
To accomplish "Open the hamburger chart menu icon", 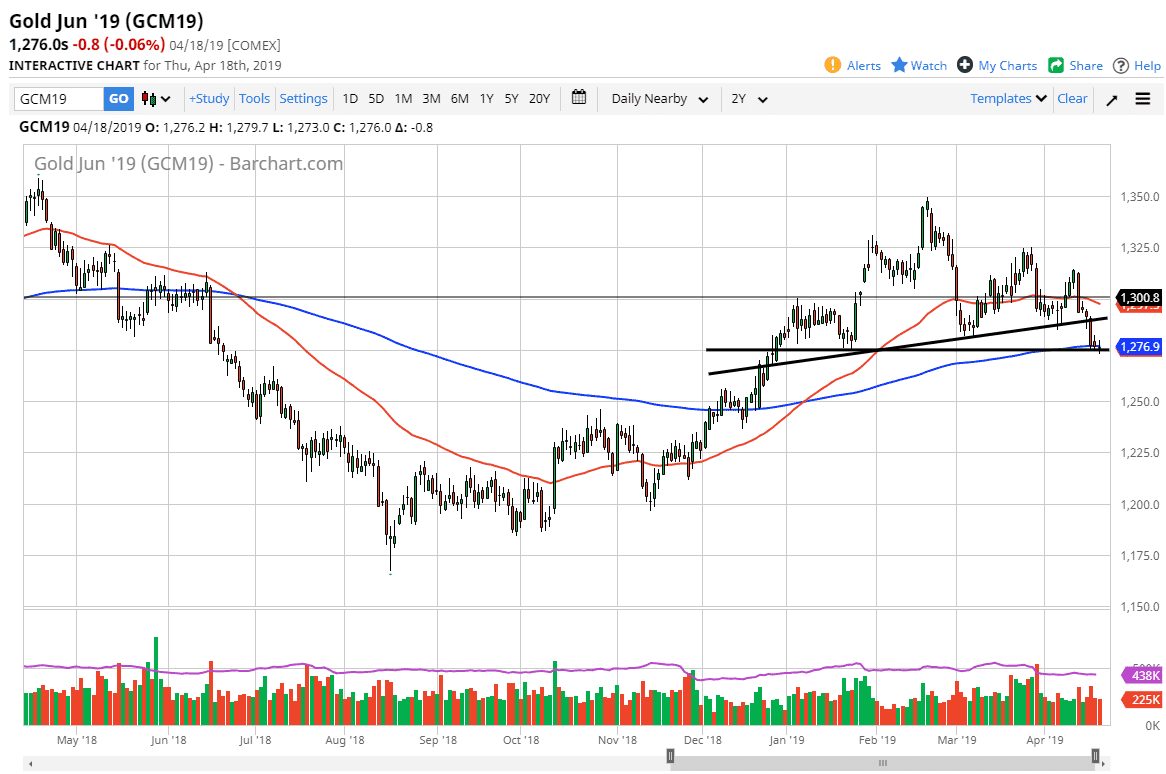I will coord(1142,99).
